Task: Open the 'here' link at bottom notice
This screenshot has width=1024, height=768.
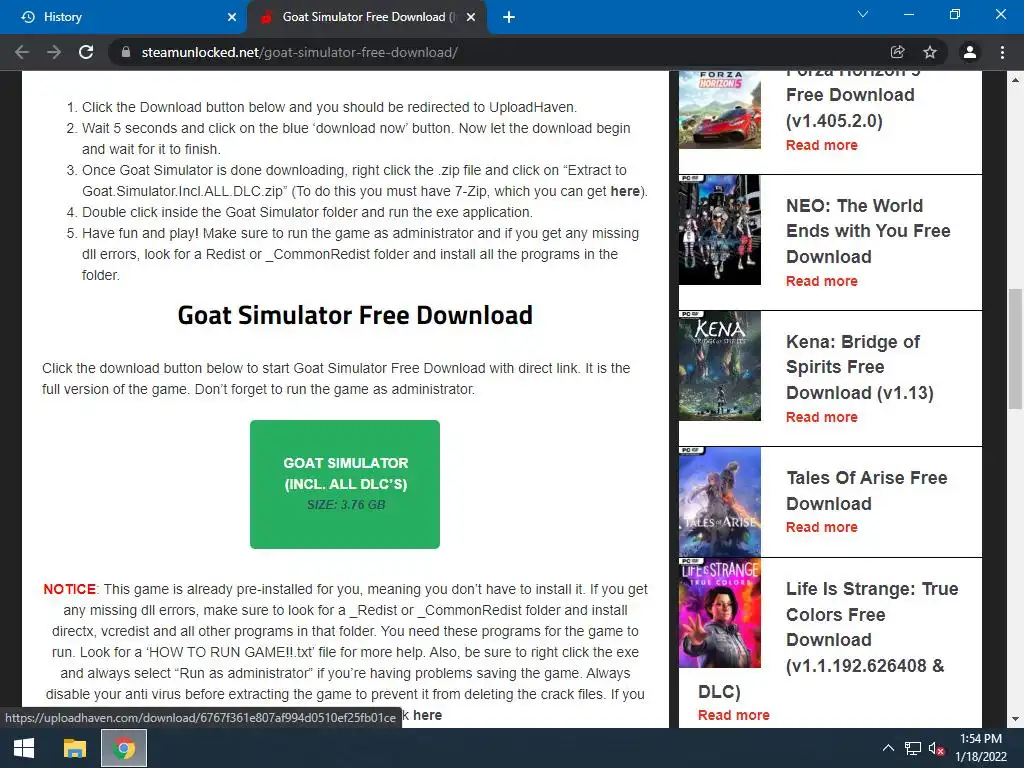Action: point(427,715)
